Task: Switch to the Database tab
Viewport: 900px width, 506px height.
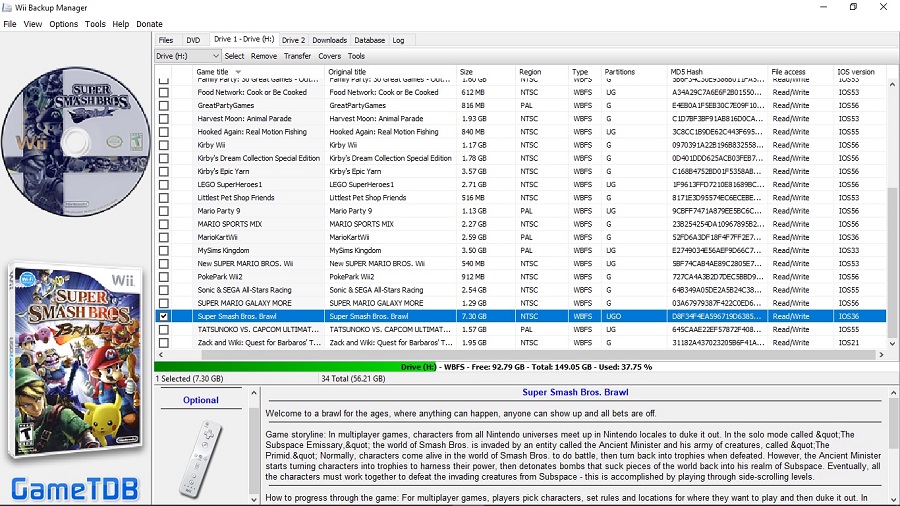Action: tap(370, 40)
